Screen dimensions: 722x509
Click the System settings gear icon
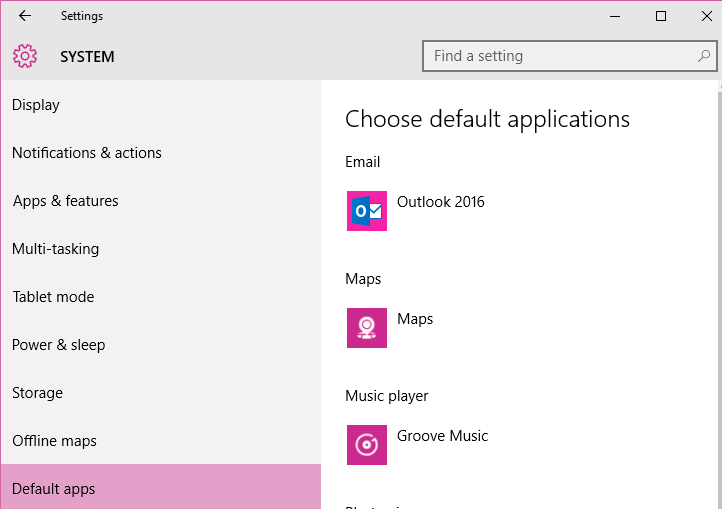point(25,56)
